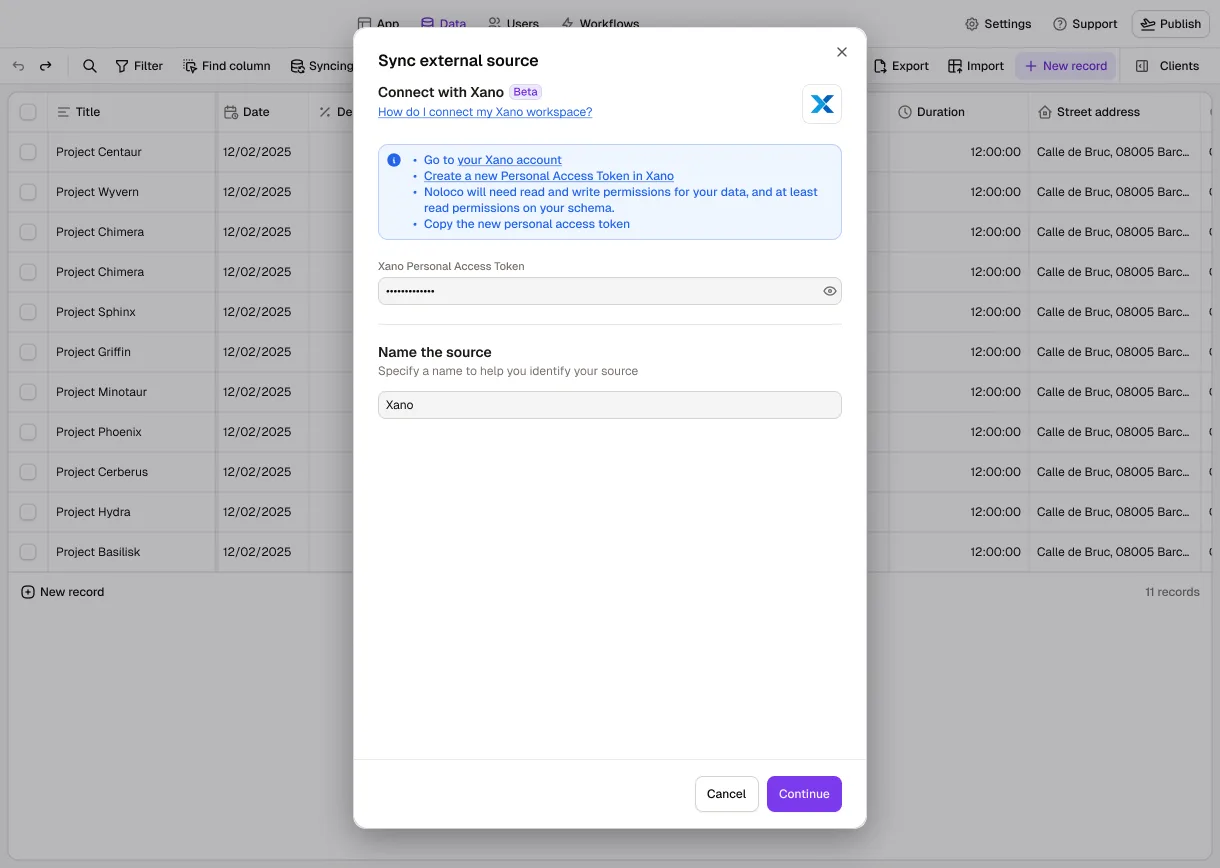Click the purple New record button
The width and height of the screenshot is (1220, 868).
click(x=1066, y=66)
